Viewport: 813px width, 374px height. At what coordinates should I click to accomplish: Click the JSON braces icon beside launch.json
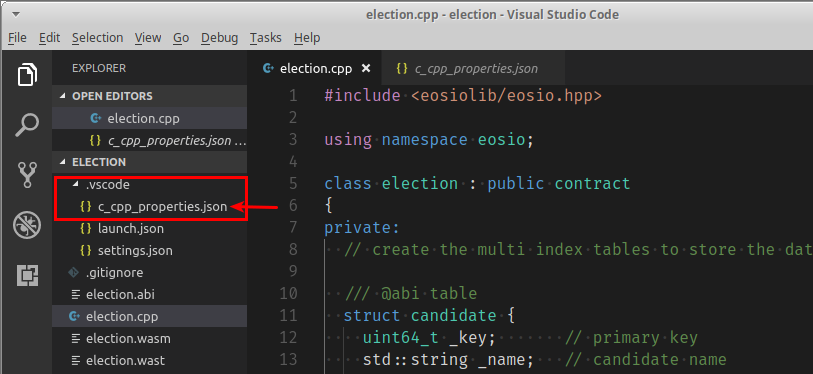86,228
